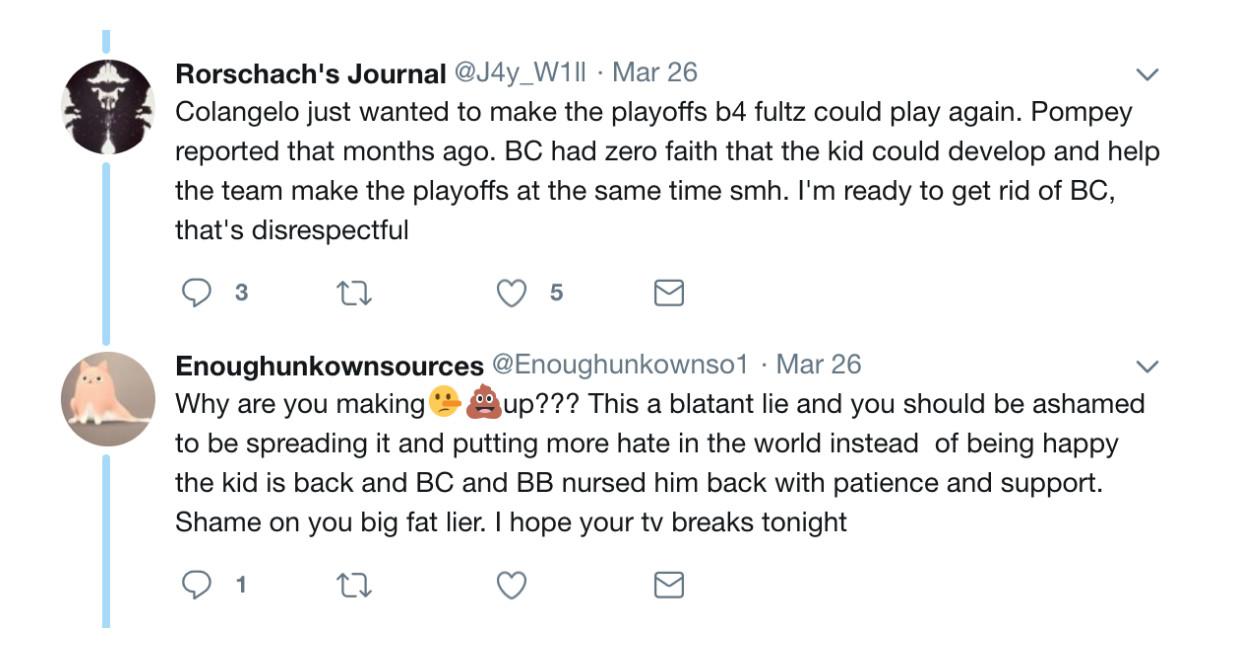
Task: Open more options on Rorschach's Journal tweet
Action: click(1148, 74)
